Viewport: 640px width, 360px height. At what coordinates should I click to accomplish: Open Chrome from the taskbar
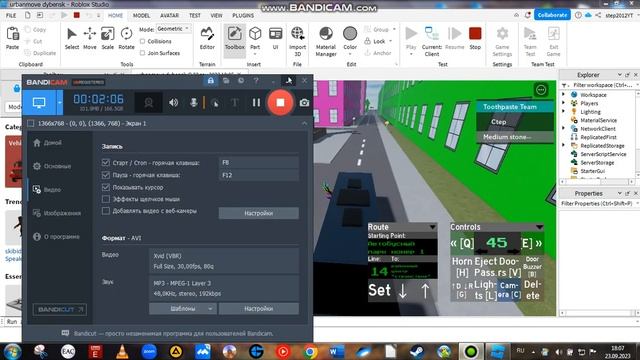coord(310,351)
